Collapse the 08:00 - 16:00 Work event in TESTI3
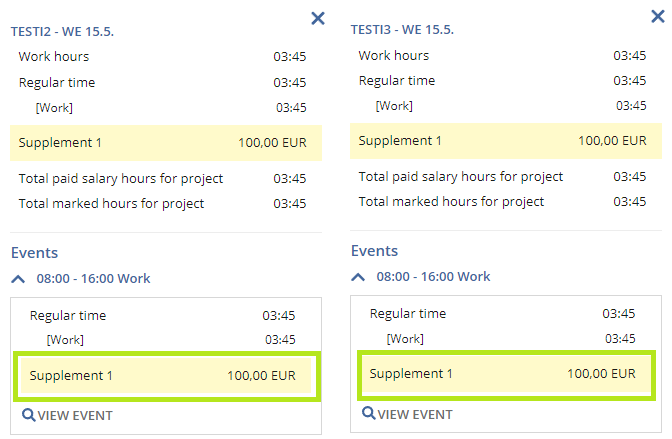 (x=358, y=277)
